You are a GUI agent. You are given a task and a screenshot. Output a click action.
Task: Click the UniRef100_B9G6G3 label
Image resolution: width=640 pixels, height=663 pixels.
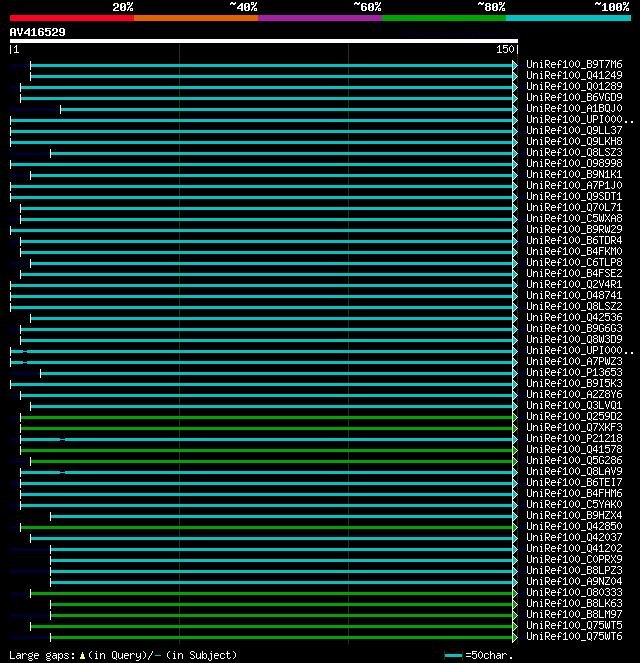click(574, 328)
